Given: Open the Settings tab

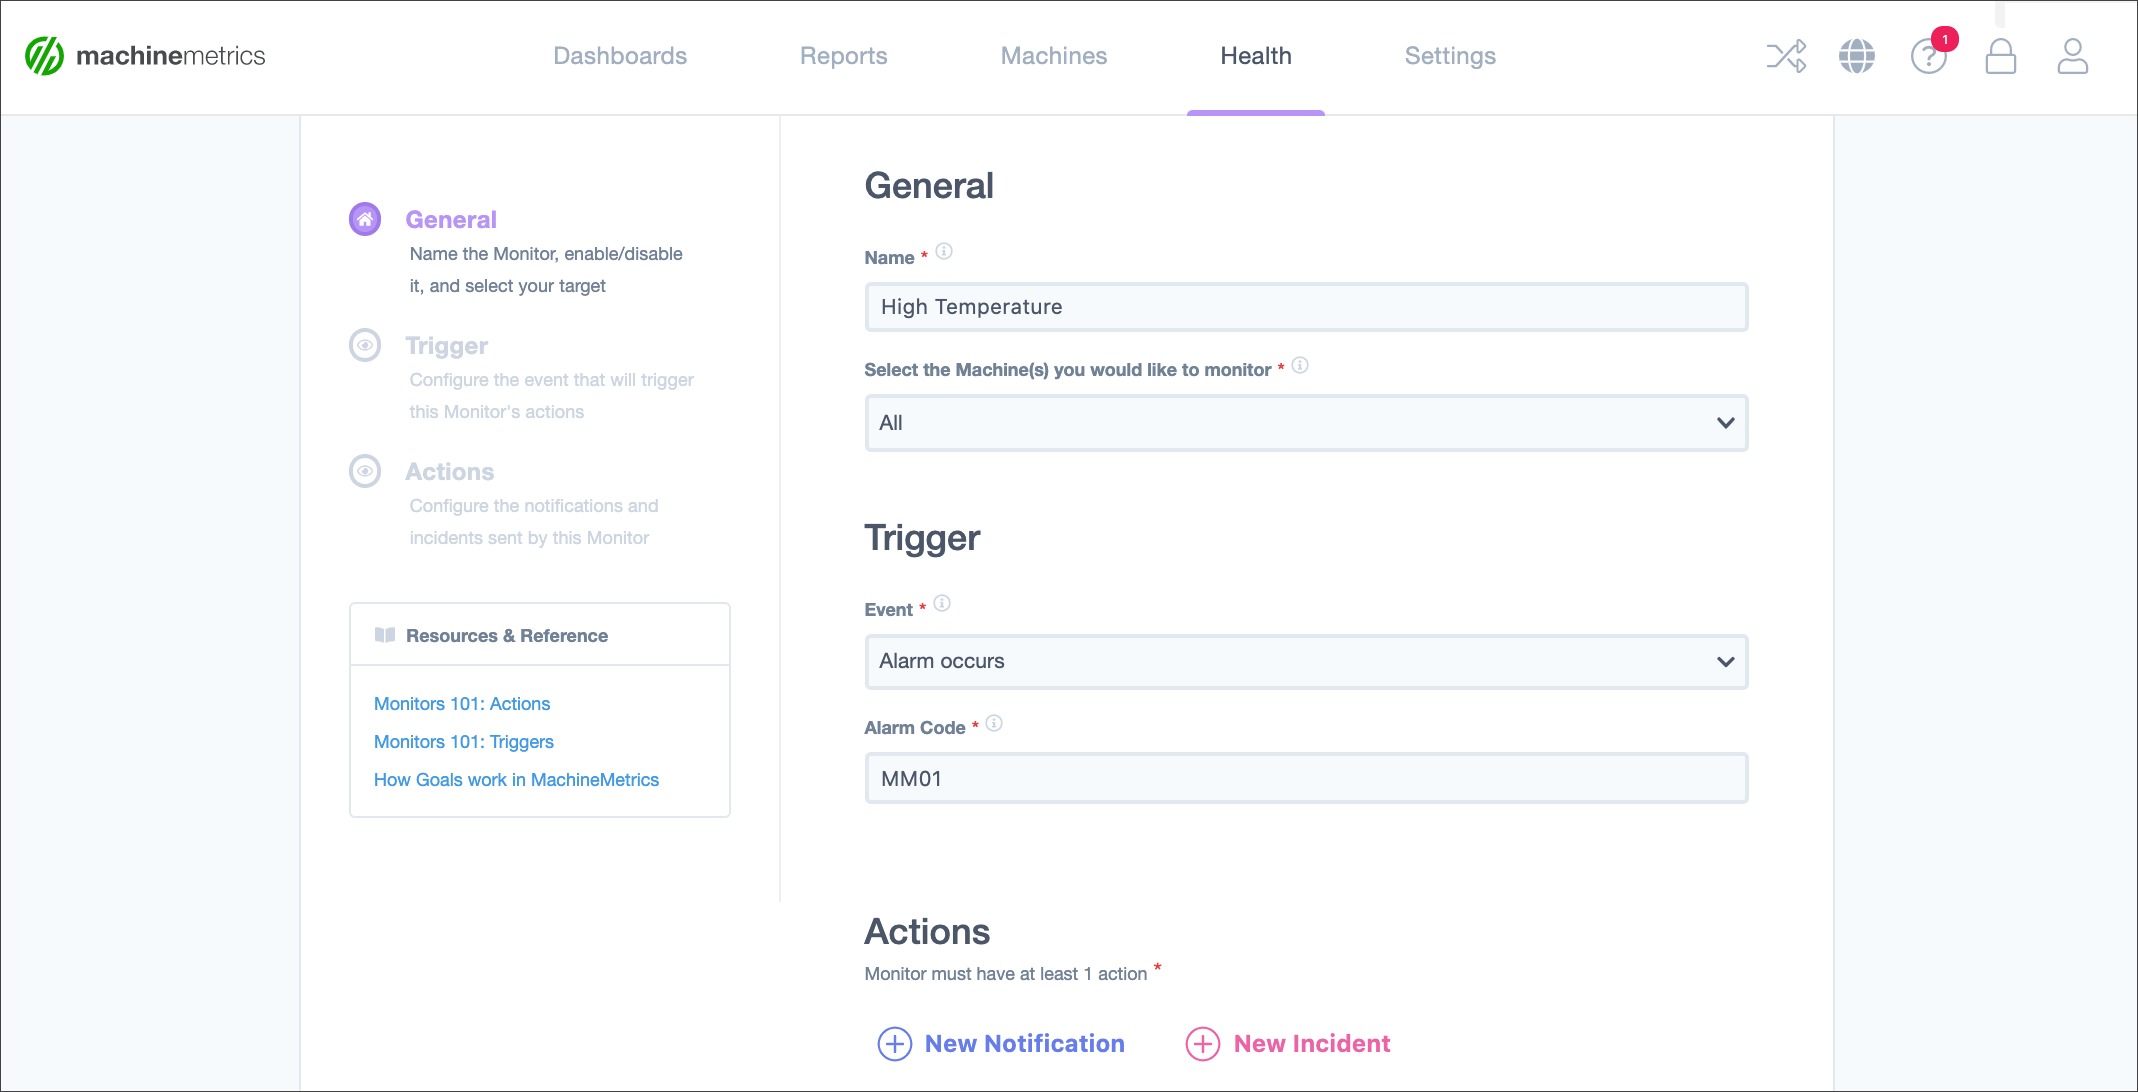Looking at the screenshot, I should point(1450,56).
